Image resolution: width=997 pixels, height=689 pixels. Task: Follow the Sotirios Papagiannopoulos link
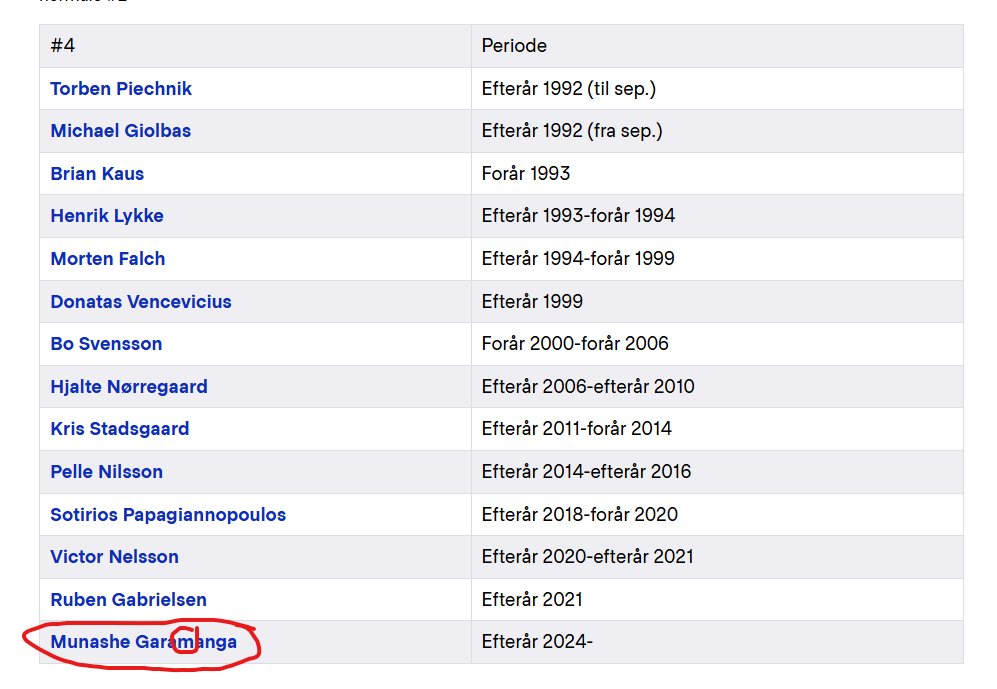168,514
